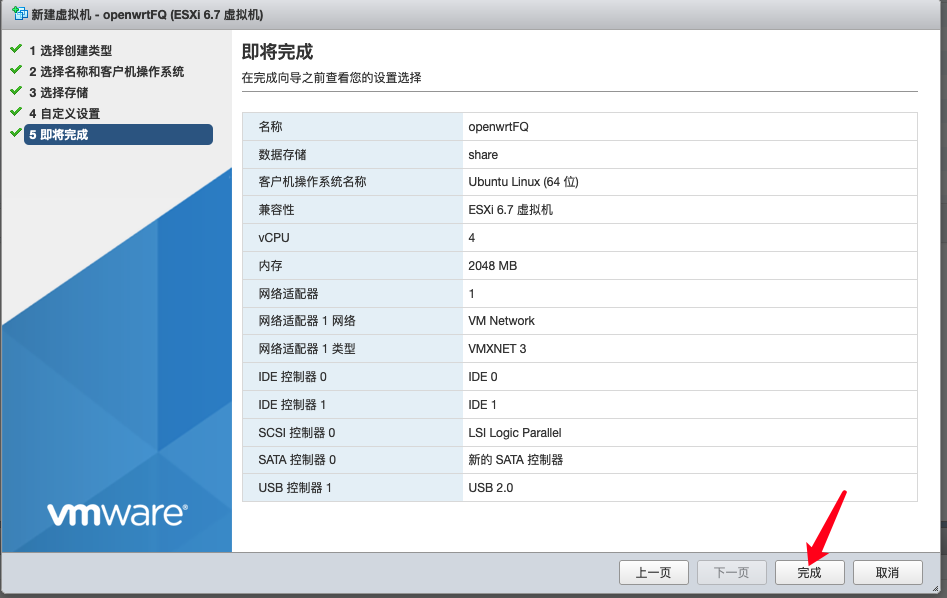947x598 pixels.
Task: Click green checkmark beside 自定义设置
Action: click(16, 112)
